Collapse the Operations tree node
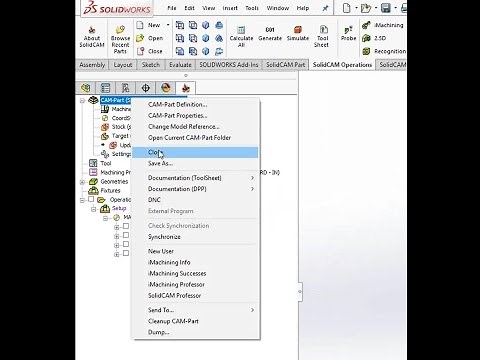 click(x=82, y=200)
